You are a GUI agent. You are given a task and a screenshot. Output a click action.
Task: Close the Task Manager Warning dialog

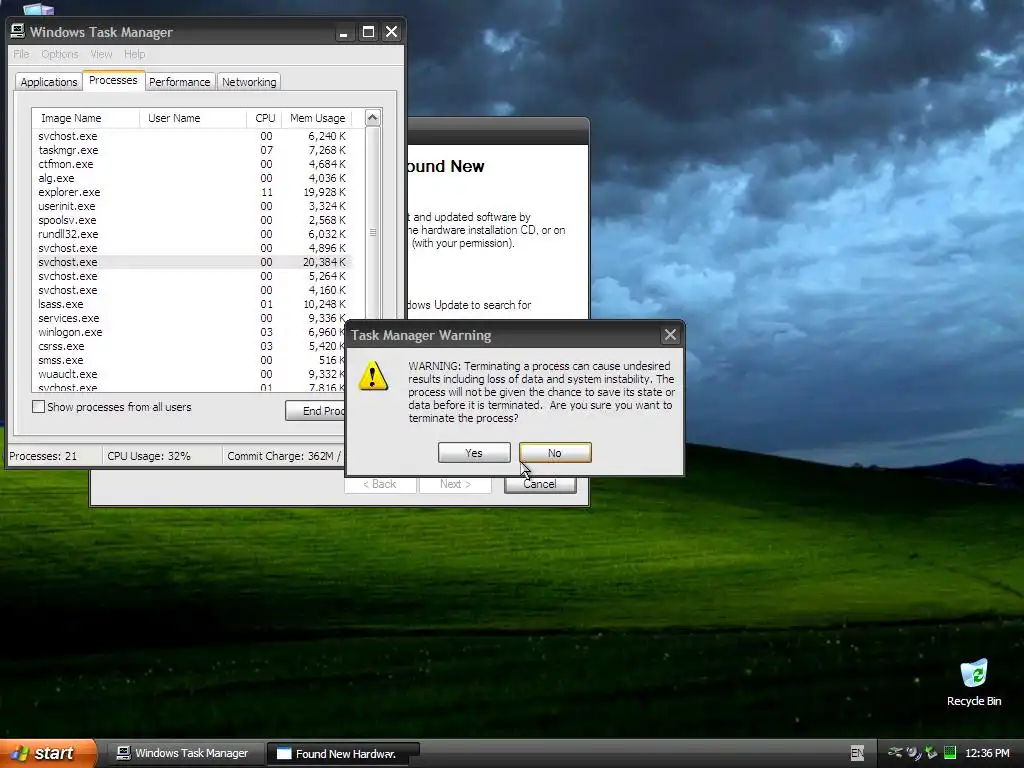tap(670, 335)
